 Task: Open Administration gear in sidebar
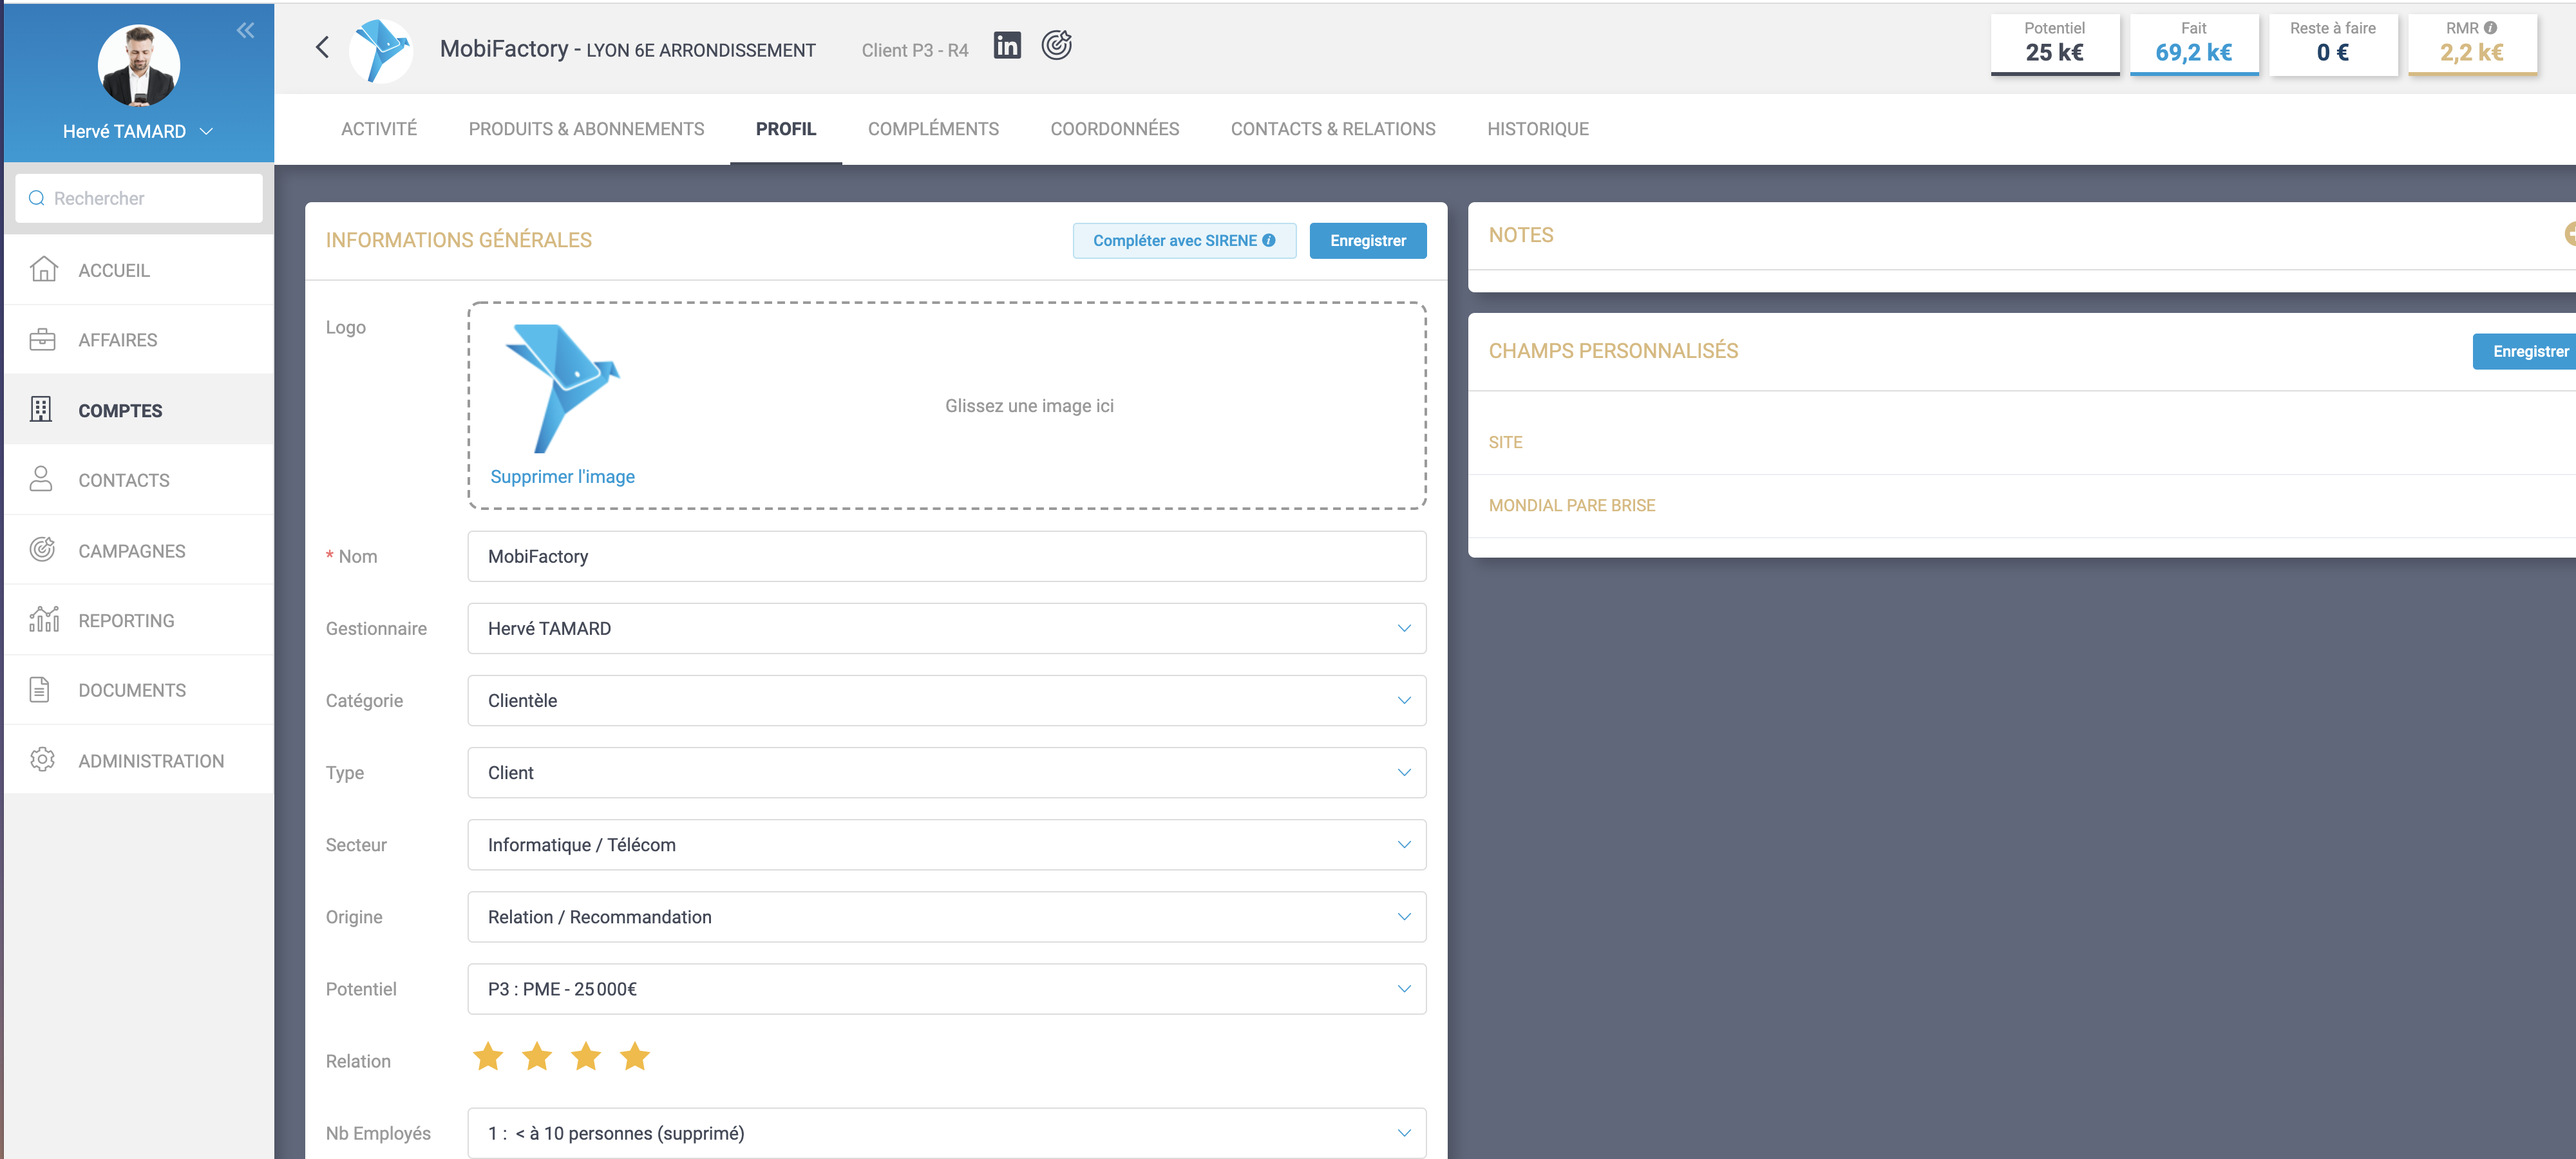[150, 760]
